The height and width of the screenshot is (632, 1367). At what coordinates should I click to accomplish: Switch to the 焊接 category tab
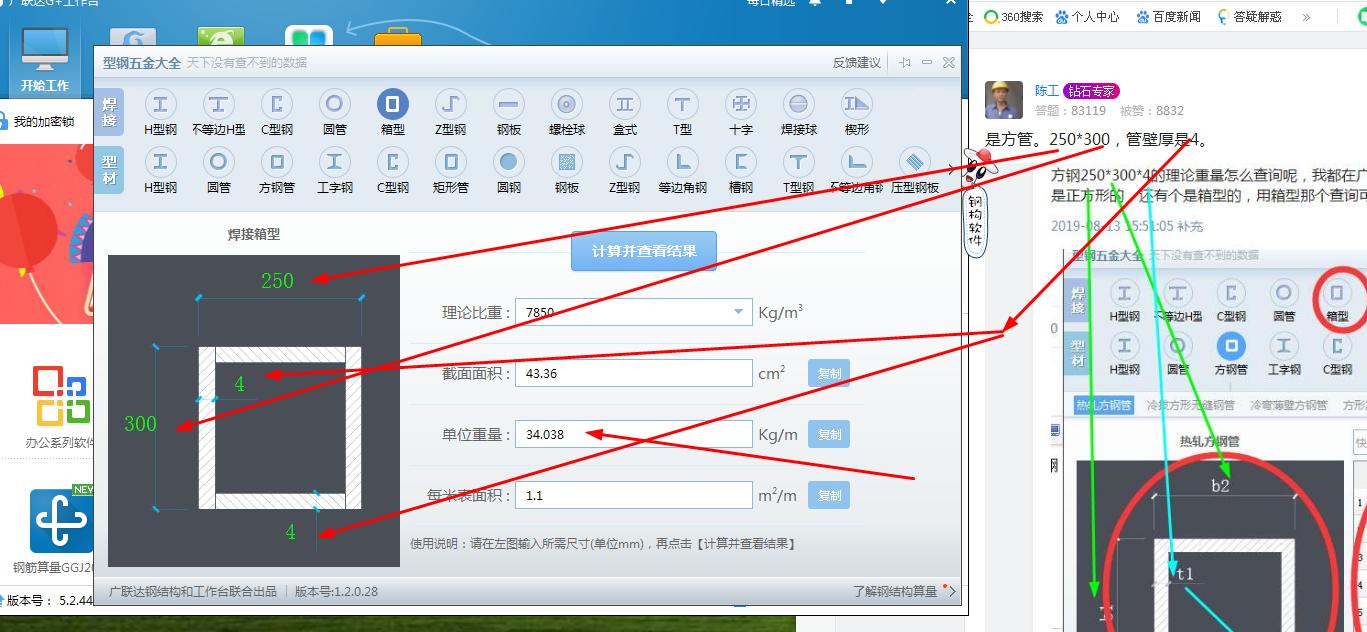(110, 111)
